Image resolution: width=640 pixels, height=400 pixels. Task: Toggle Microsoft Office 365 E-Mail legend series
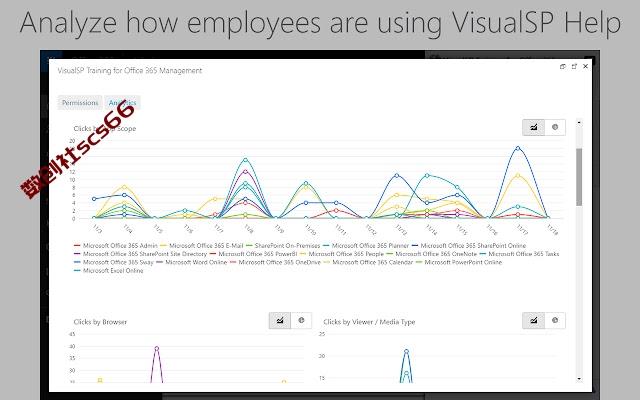pos(202,246)
